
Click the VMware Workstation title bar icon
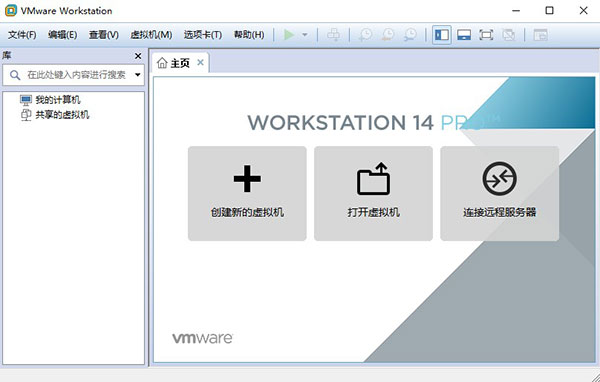pos(10,10)
